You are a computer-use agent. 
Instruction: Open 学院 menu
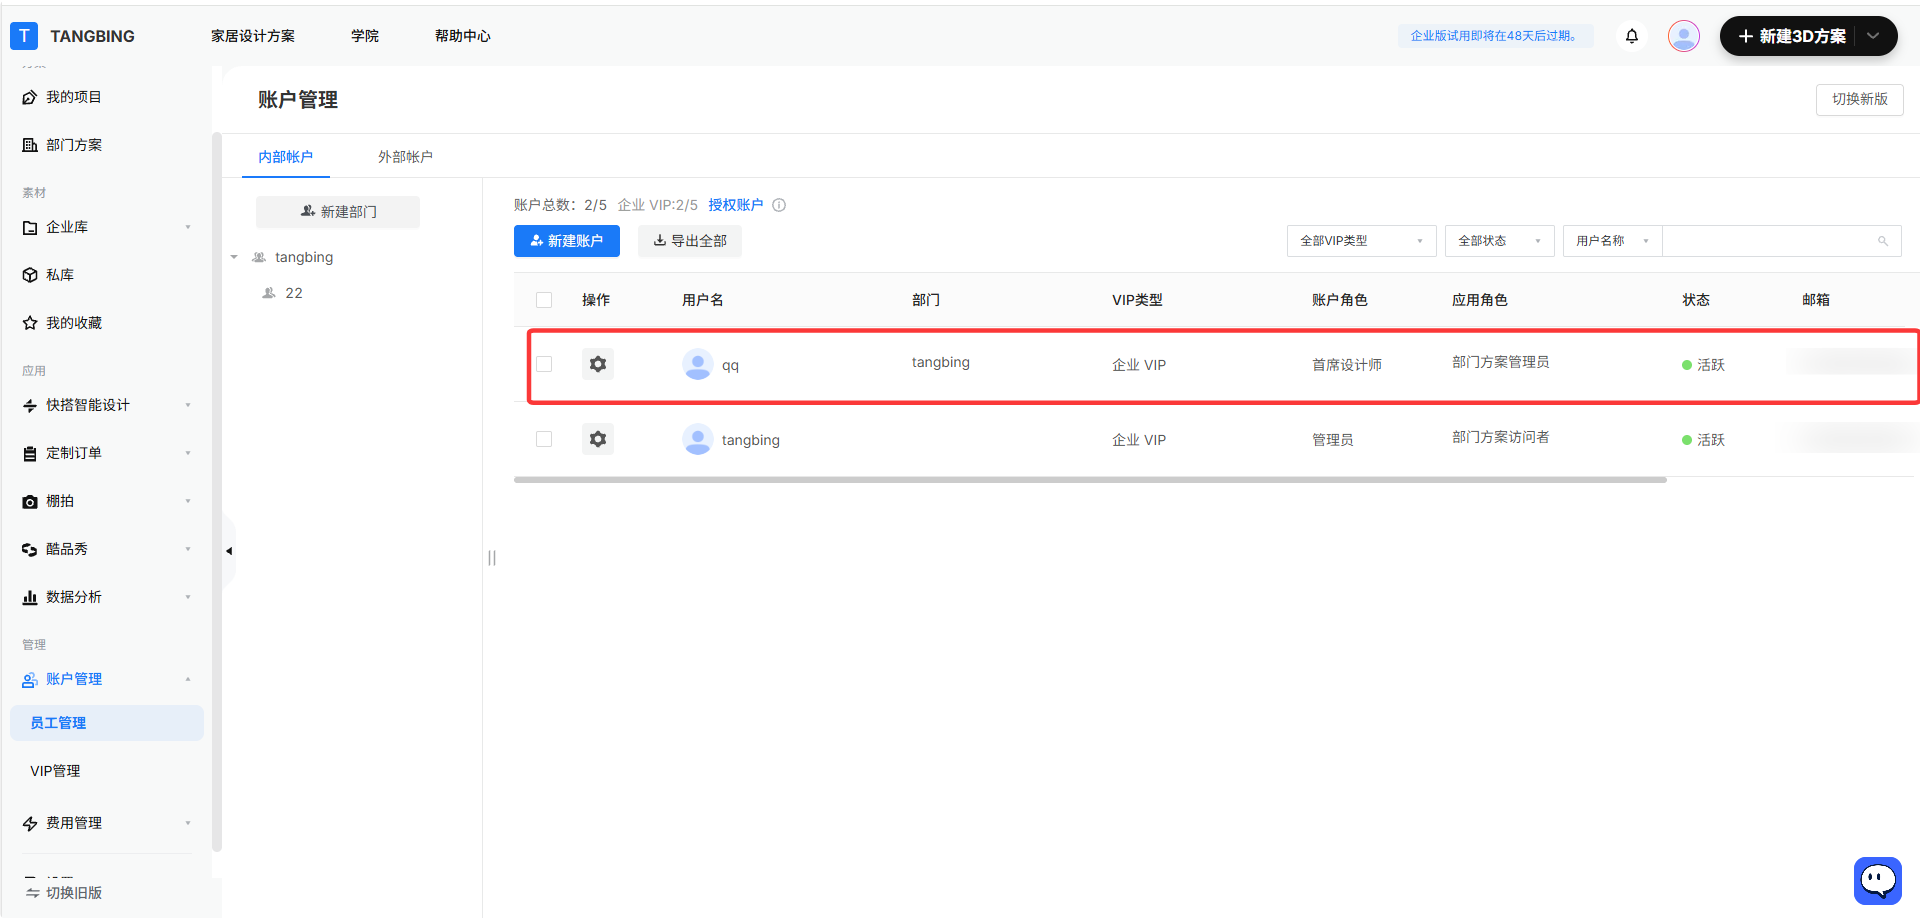click(365, 36)
